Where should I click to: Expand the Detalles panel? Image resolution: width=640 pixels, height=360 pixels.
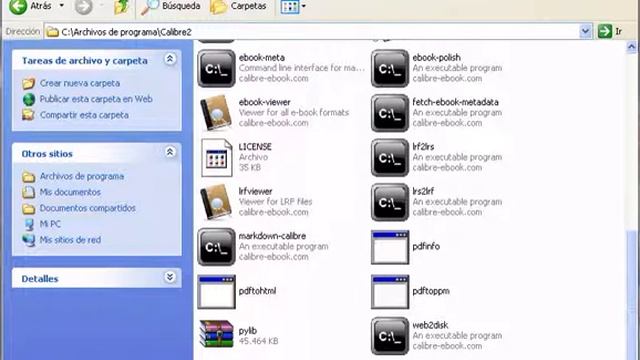click(x=170, y=278)
